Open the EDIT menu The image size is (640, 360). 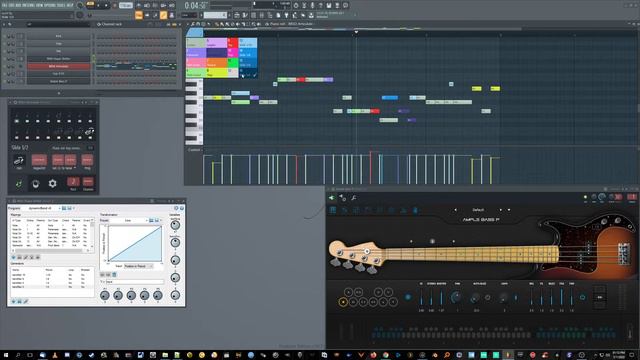tap(11, 6)
